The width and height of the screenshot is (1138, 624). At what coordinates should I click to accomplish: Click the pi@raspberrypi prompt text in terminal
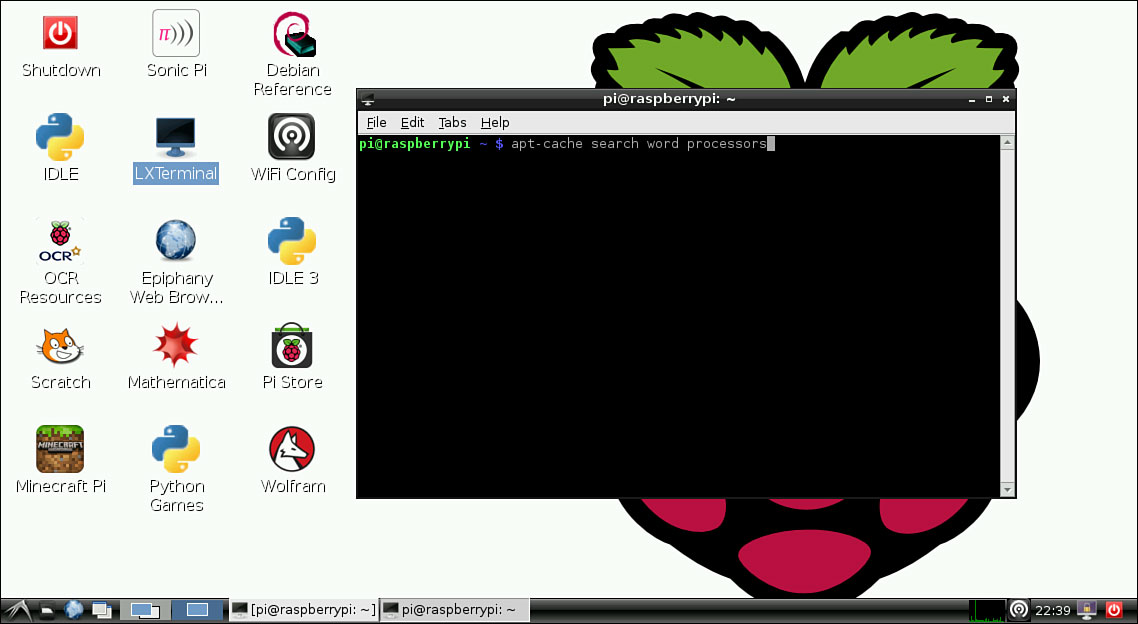pos(414,144)
